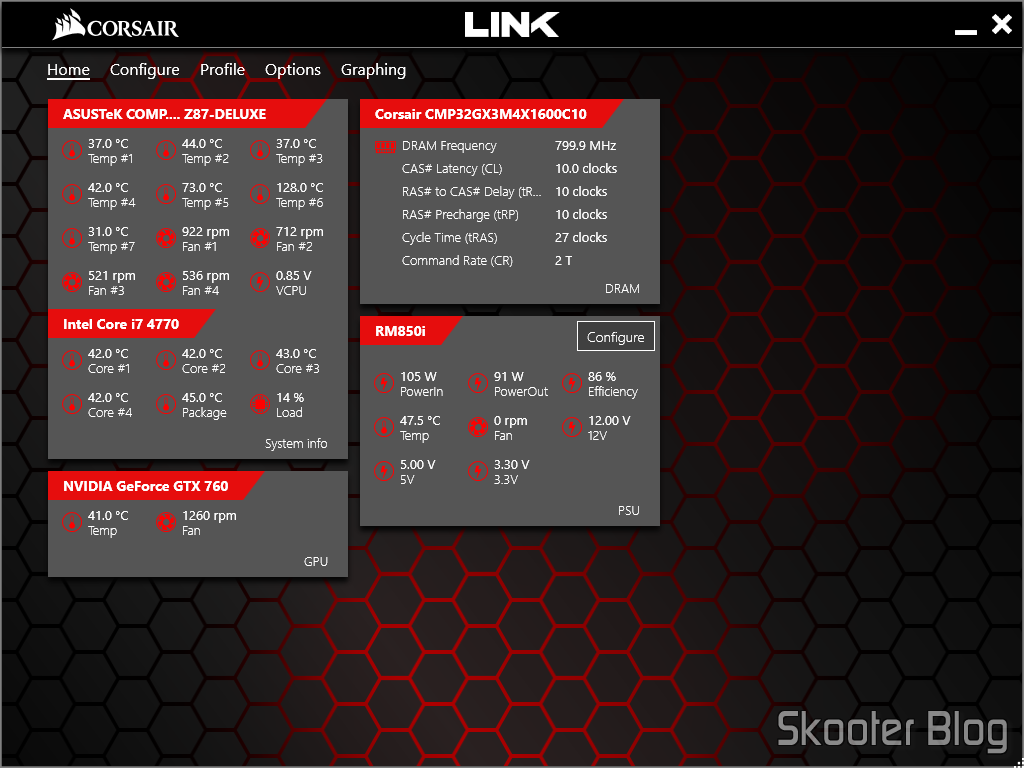
Task: Click the PSU label in RM850i panel
Action: pyautogui.click(x=629, y=510)
